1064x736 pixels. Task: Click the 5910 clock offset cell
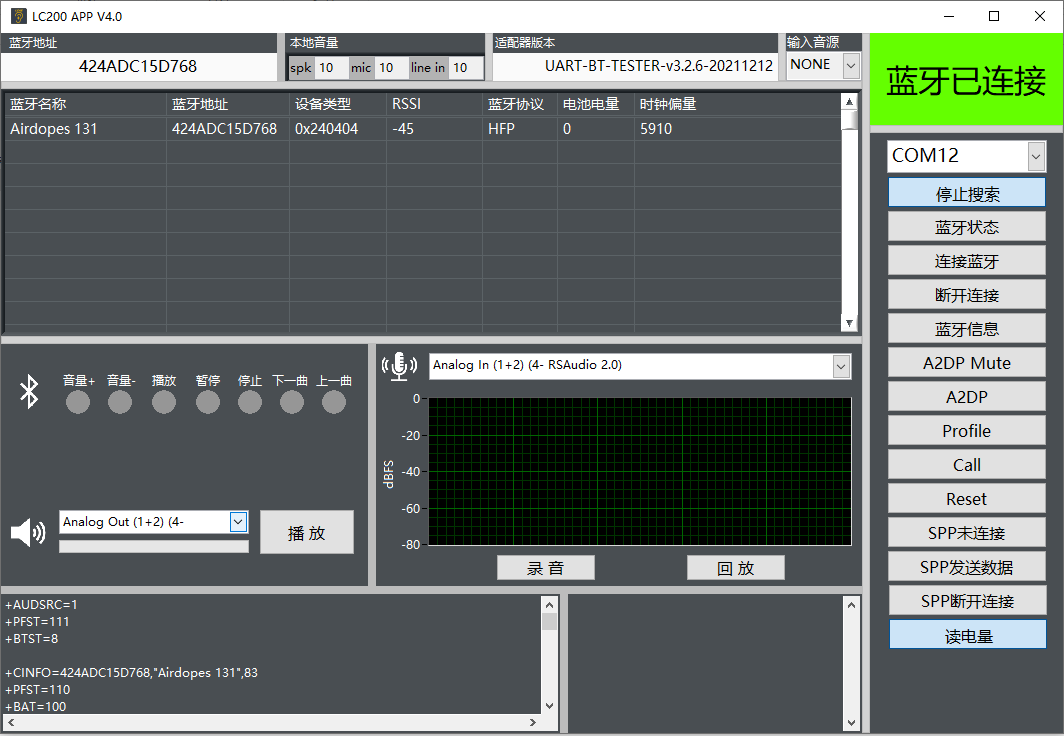[738, 129]
